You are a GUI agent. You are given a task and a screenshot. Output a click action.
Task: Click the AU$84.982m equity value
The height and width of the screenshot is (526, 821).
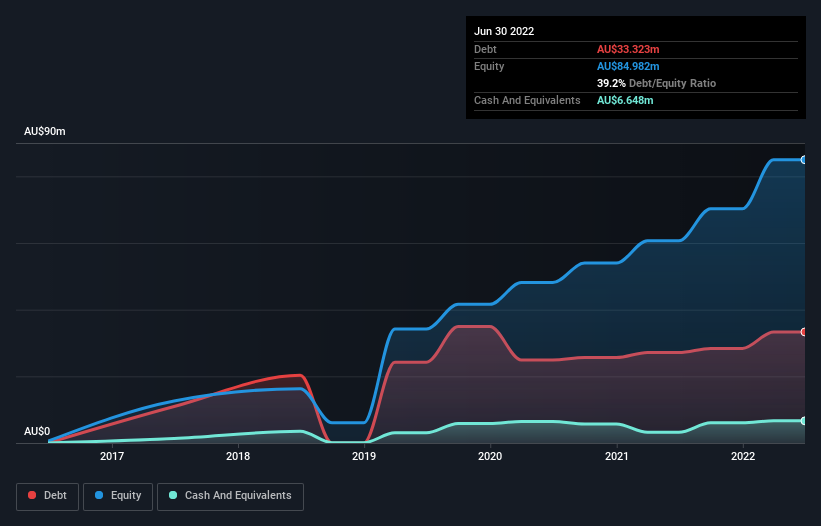(x=628, y=66)
